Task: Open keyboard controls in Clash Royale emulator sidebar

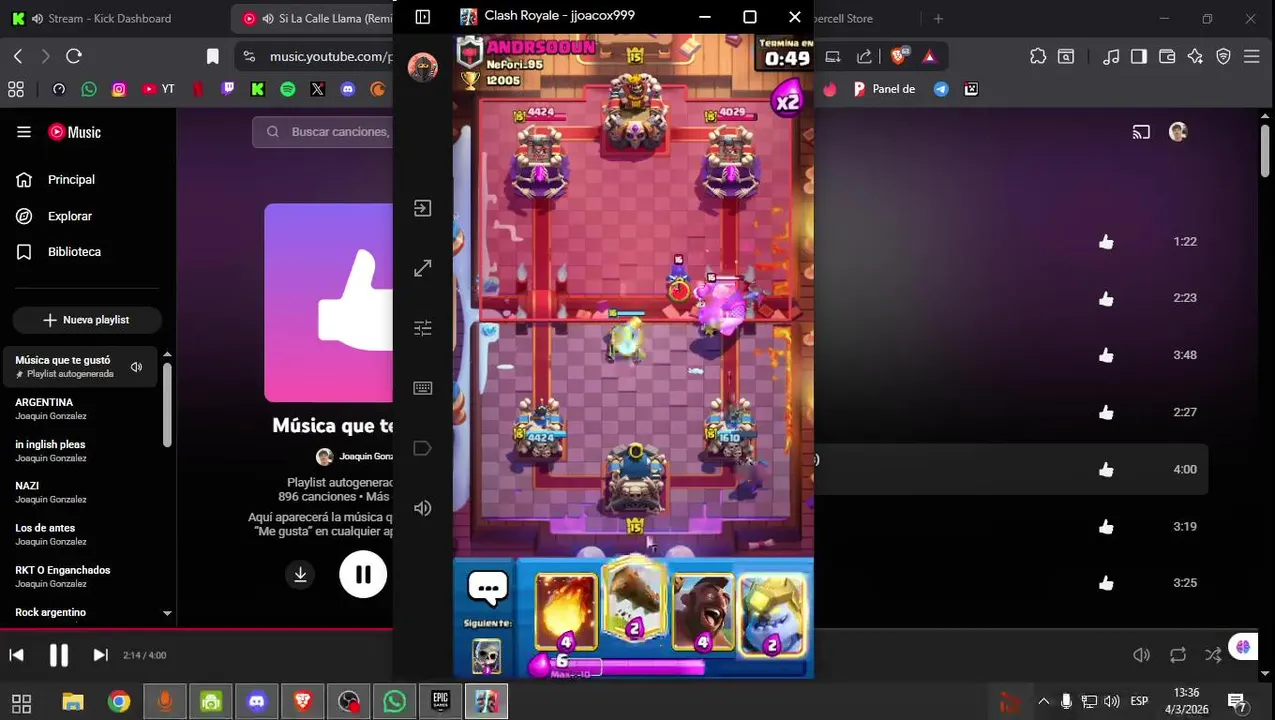Action: tap(423, 388)
